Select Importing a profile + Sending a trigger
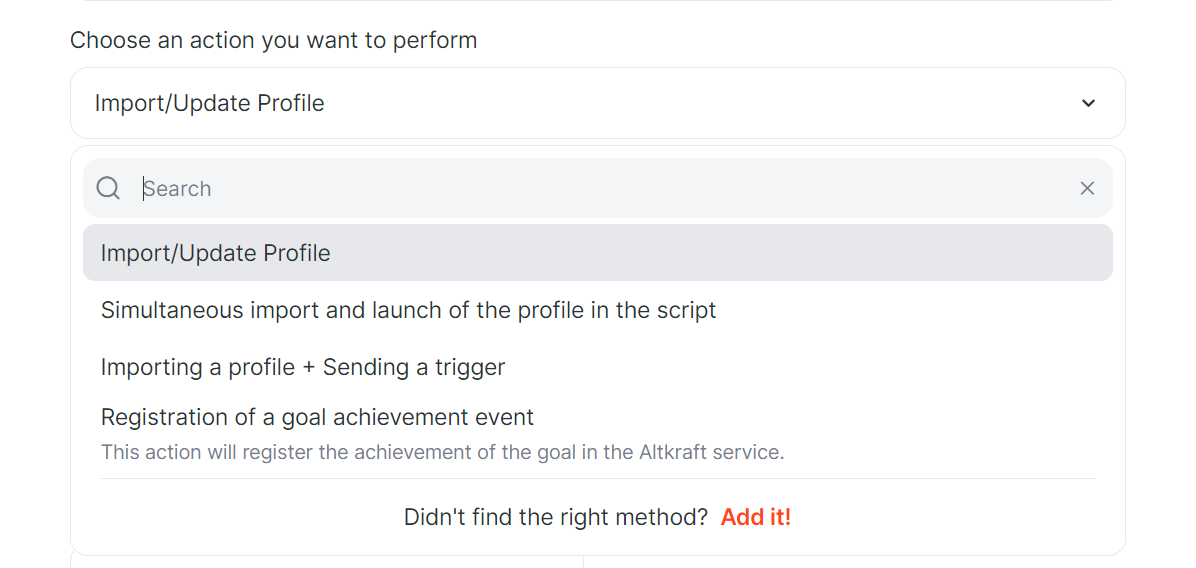The width and height of the screenshot is (1196, 568). click(x=597, y=367)
